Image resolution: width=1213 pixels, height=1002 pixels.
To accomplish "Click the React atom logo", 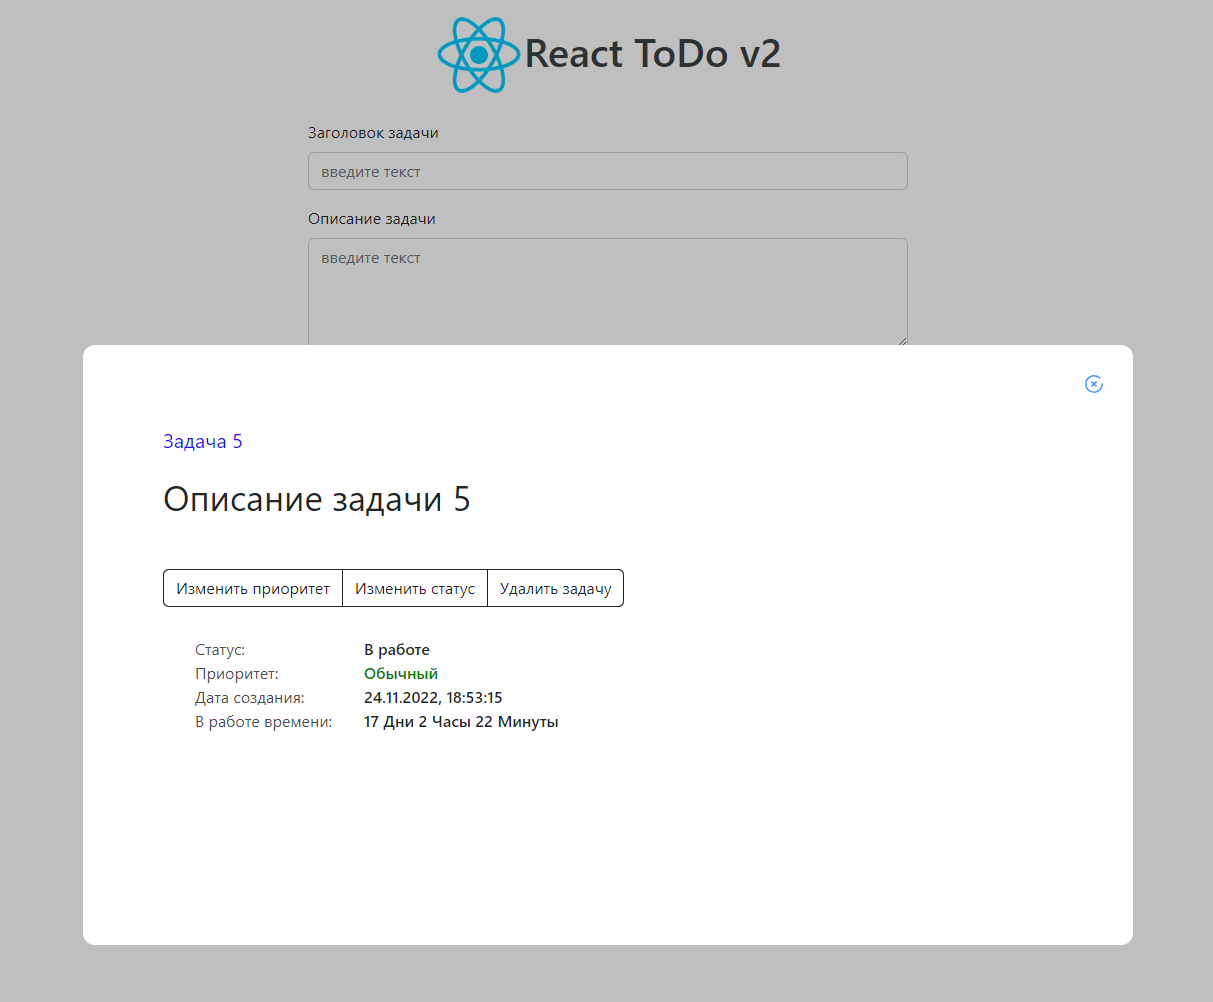I will (478, 54).
